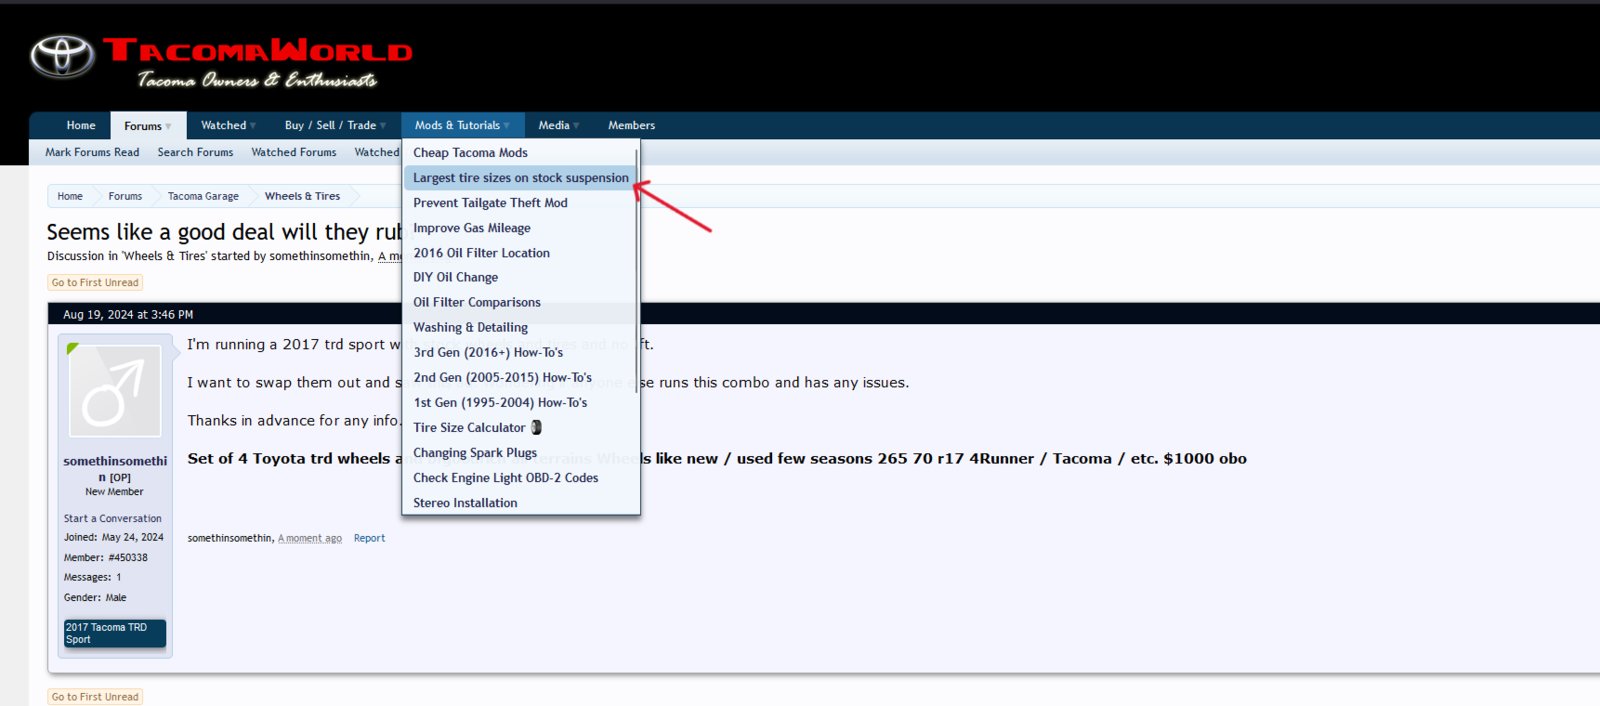This screenshot has height=706, width=1600.
Task: Click the TacomaWorld site title logo
Action: [x=257, y=50]
